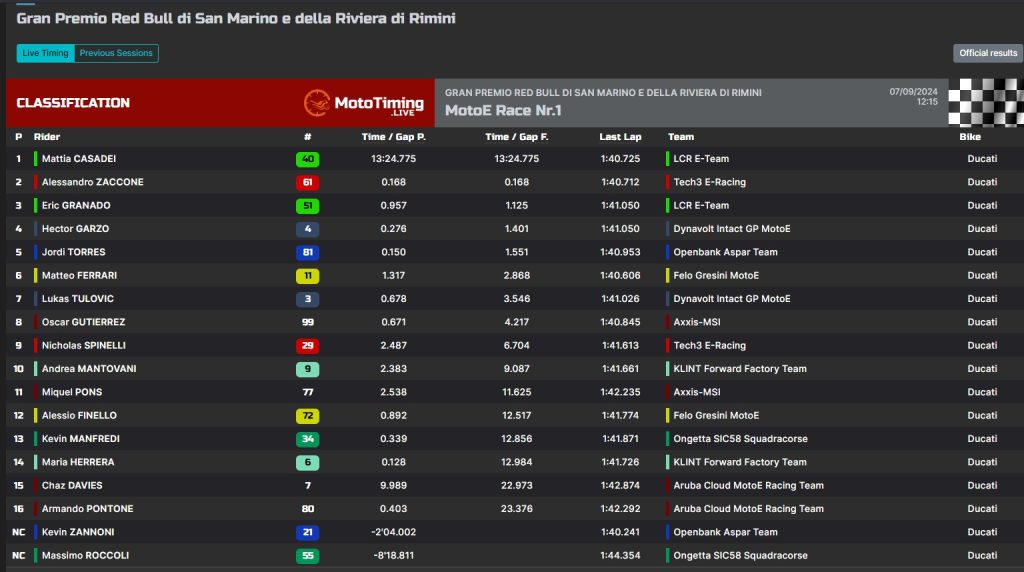Viewport: 1024px width, 572px height.
Task: Click number 99 for Gutierrez
Action: [308, 322]
